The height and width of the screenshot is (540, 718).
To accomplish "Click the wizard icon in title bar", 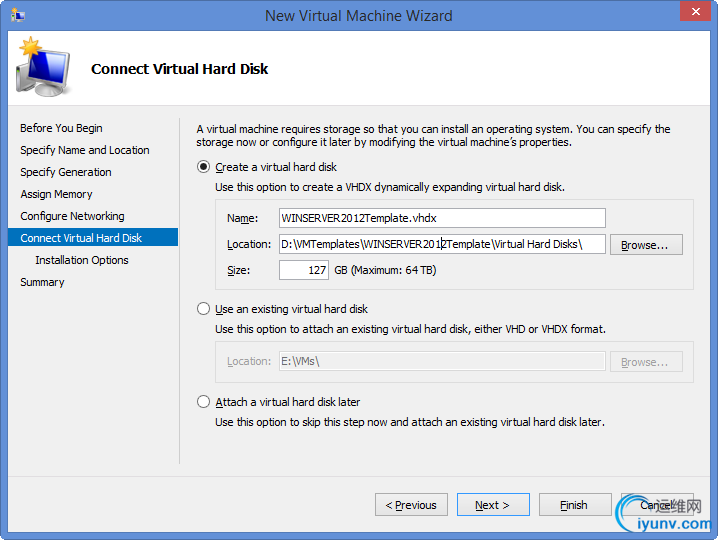I will pos(18,15).
